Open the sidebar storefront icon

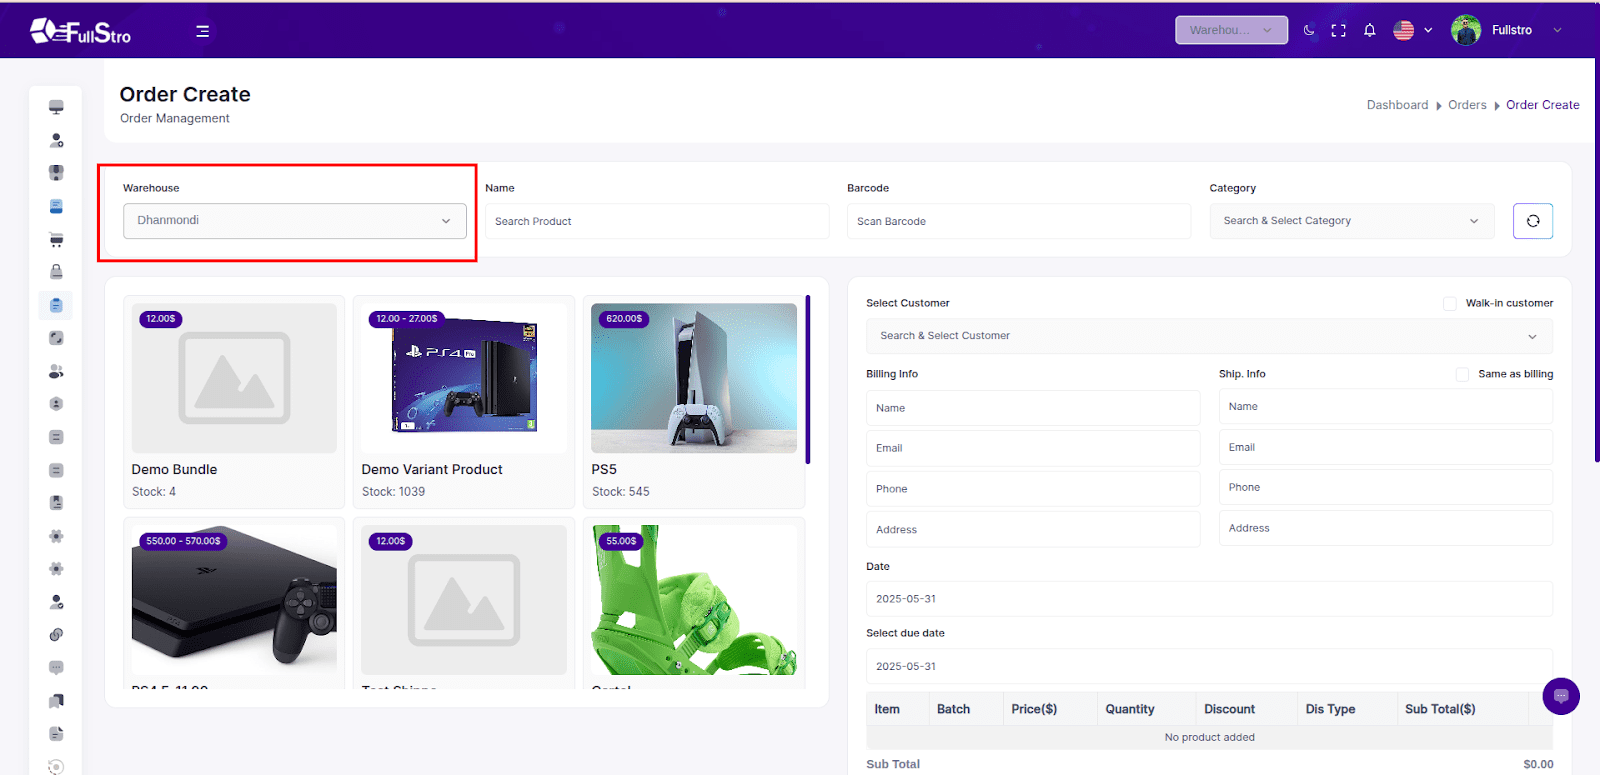tap(56, 173)
